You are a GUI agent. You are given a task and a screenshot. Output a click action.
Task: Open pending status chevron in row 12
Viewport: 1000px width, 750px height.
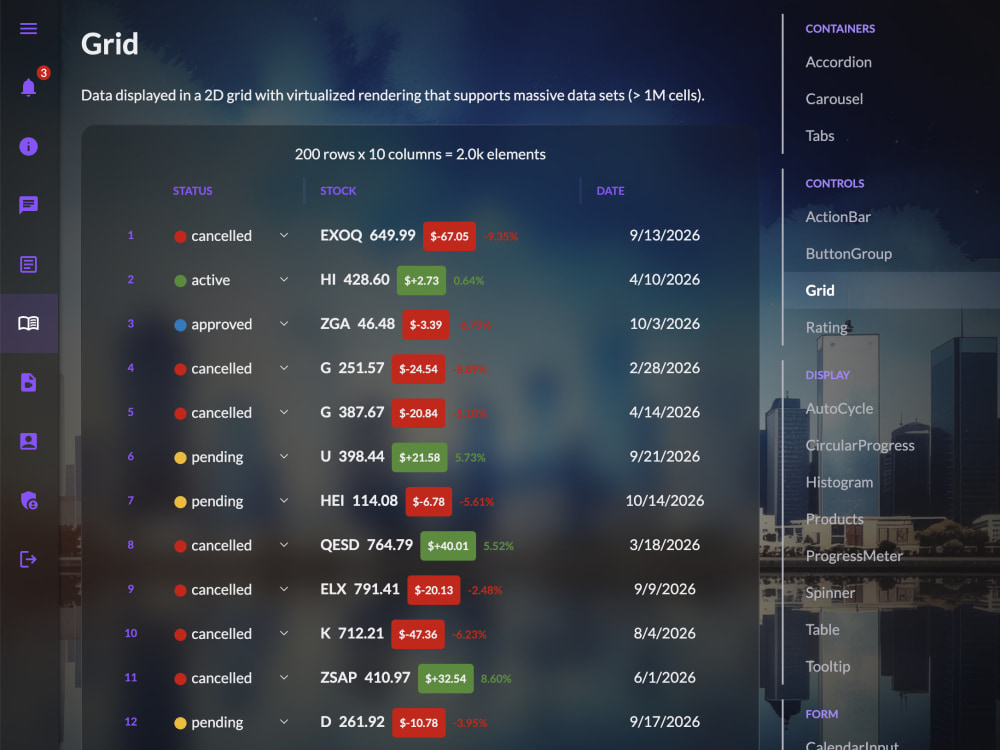pos(284,721)
